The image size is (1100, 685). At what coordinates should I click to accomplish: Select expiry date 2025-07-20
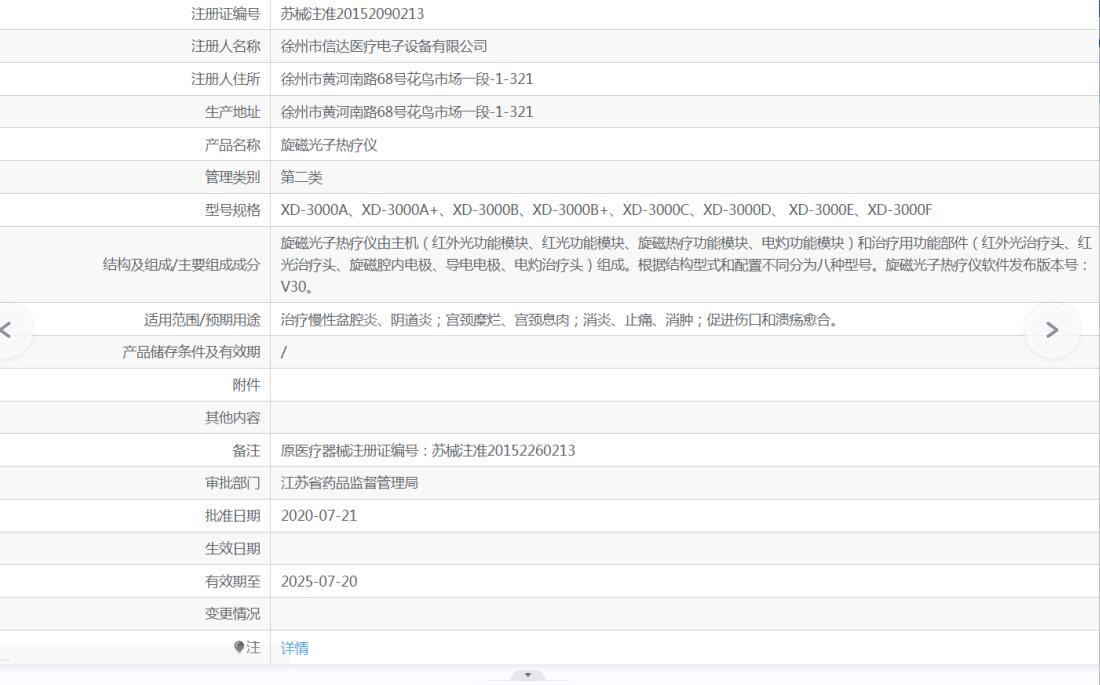tap(319, 582)
